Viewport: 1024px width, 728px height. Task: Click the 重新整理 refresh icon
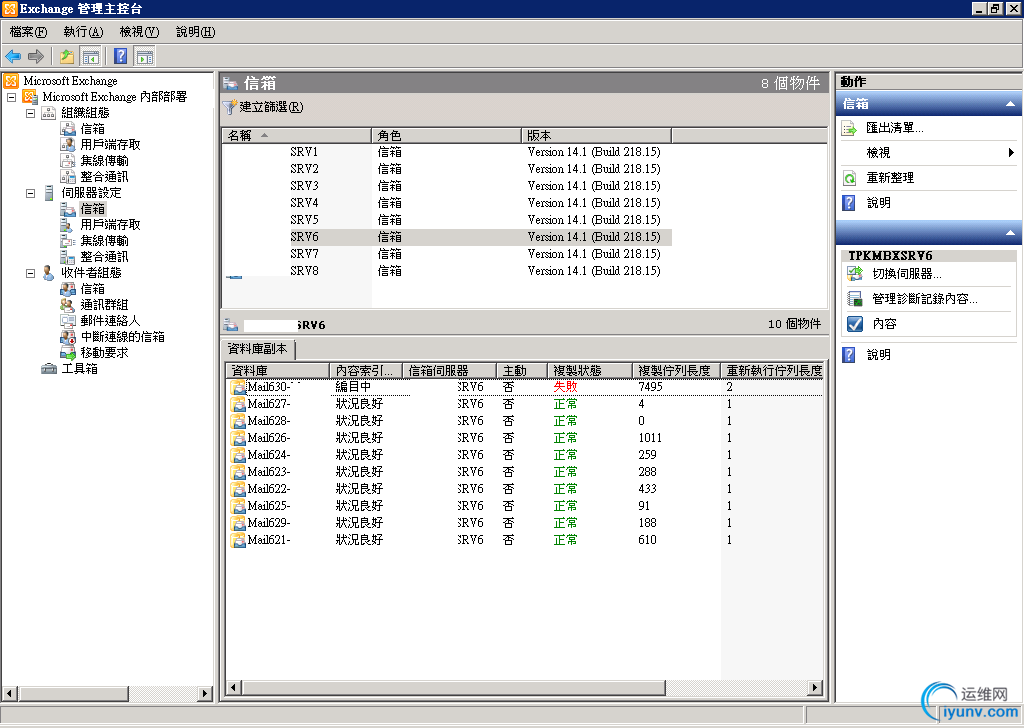click(849, 178)
